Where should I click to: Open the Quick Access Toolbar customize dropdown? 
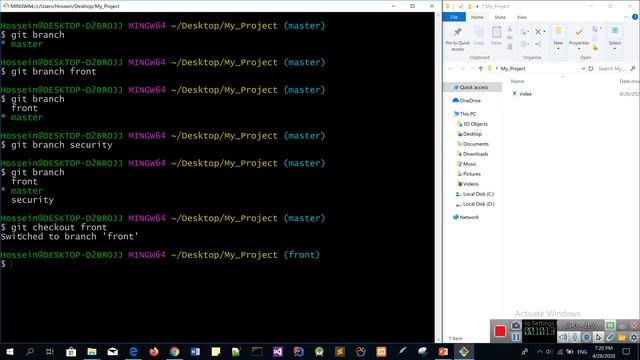coord(477,6)
